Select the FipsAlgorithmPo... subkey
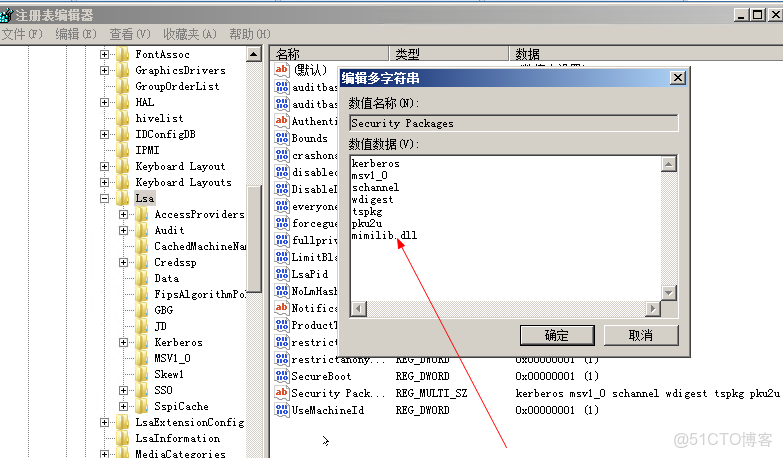This screenshot has height=458, width=783. click(200, 294)
